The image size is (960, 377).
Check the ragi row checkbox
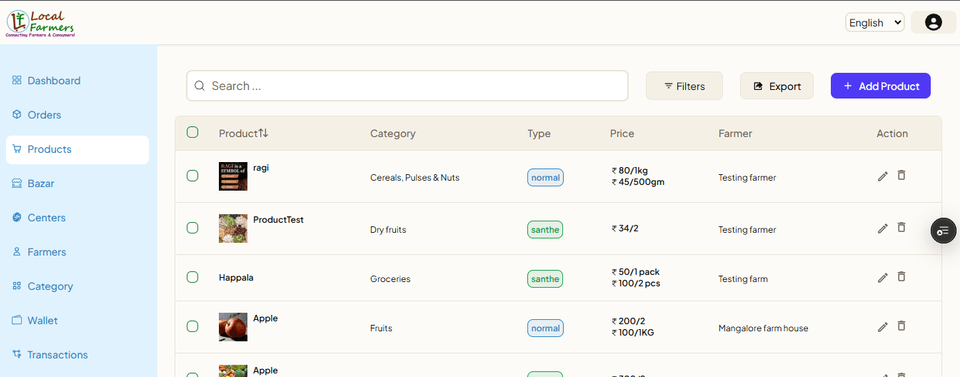192,176
